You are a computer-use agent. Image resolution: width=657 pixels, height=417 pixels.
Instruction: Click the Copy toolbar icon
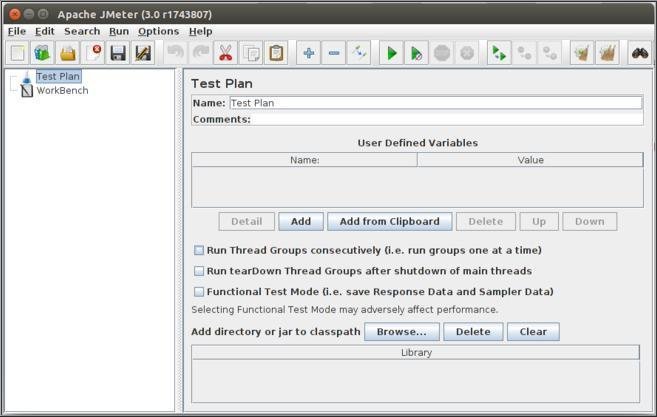point(251,53)
